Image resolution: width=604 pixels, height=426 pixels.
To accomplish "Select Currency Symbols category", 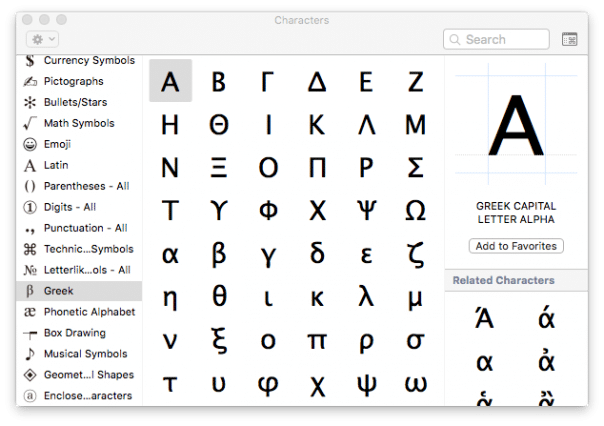I will click(79, 60).
